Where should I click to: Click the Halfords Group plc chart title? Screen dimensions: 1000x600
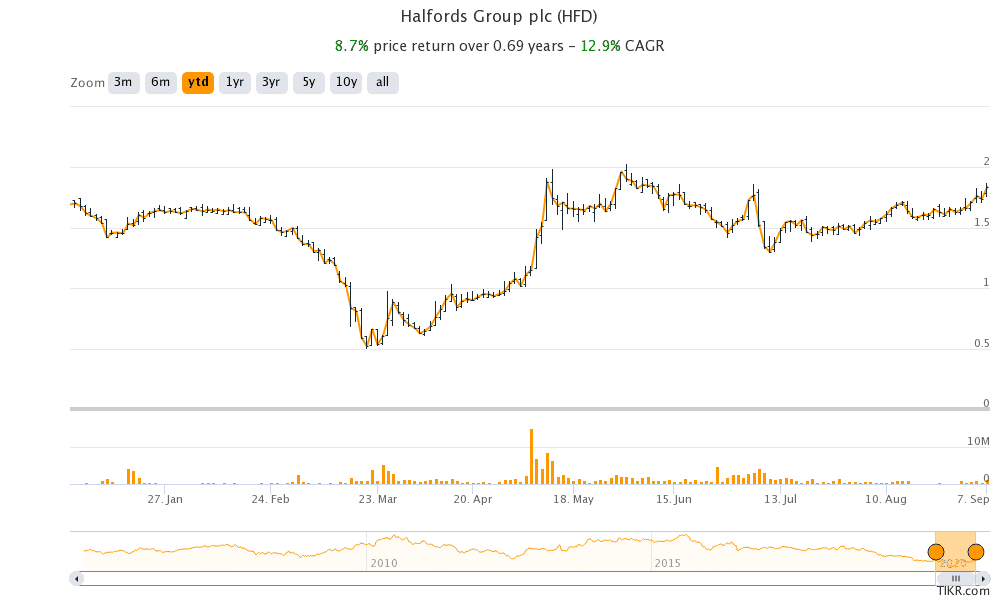click(x=499, y=17)
